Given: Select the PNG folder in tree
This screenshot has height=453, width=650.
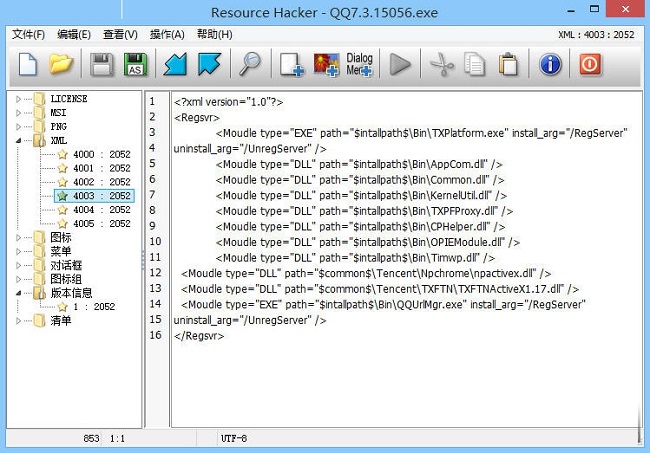Looking at the screenshot, I should coord(60,127).
